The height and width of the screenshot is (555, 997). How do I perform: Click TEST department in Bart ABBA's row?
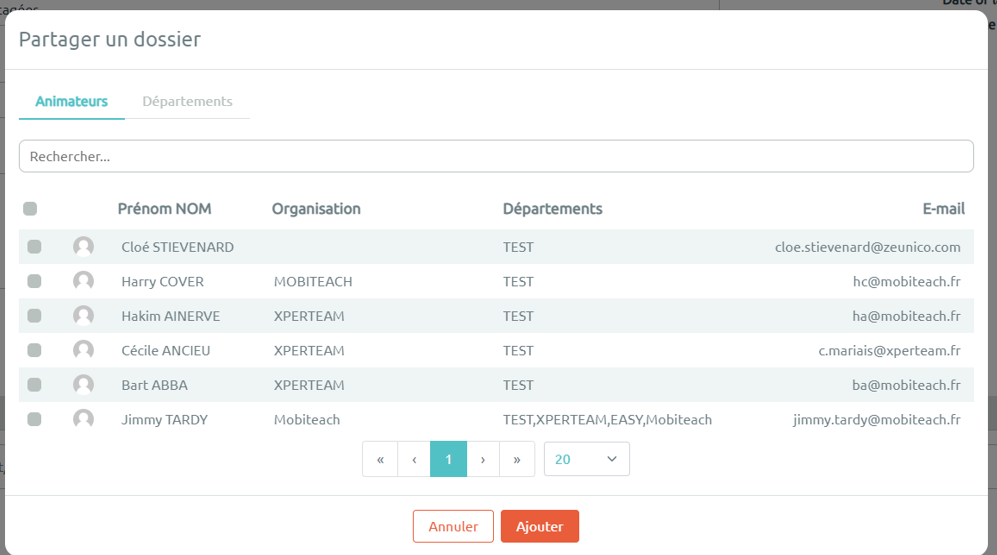pos(518,385)
